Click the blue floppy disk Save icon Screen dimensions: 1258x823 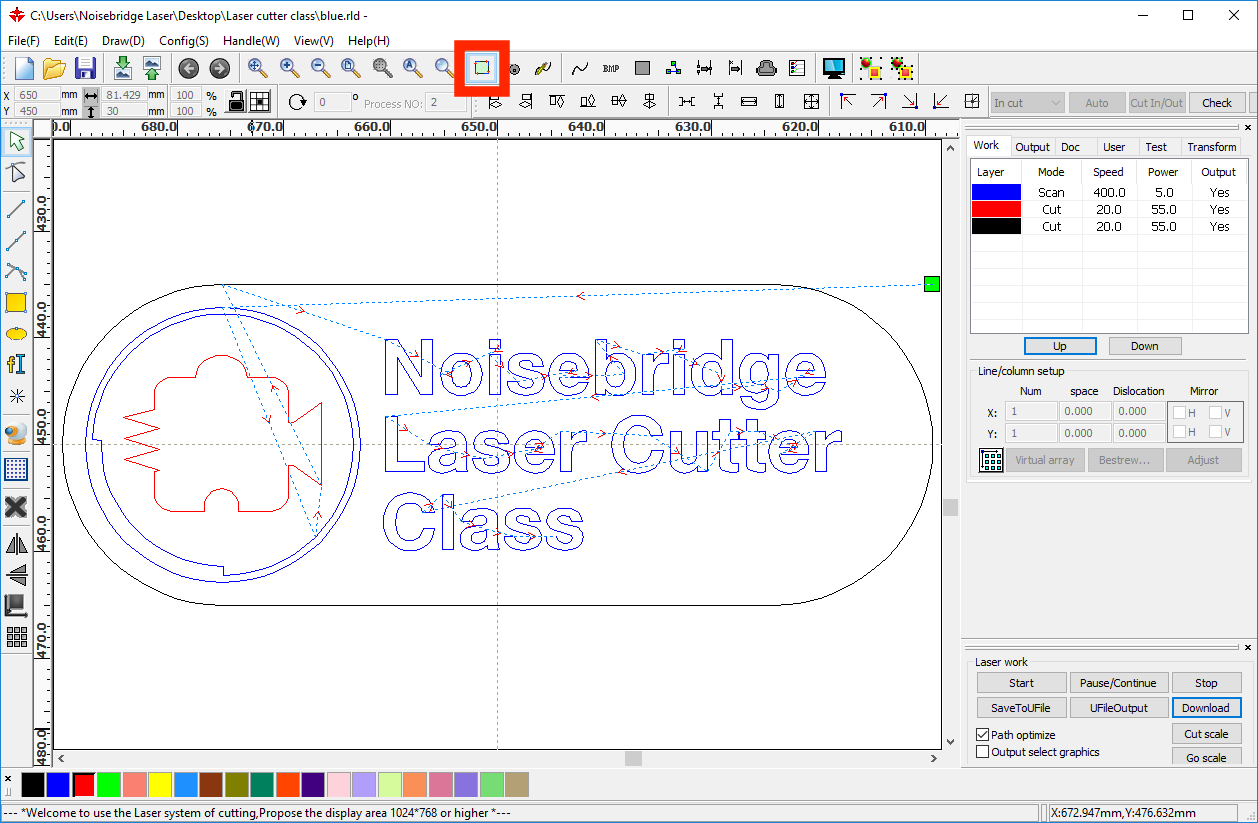pos(85,68)
